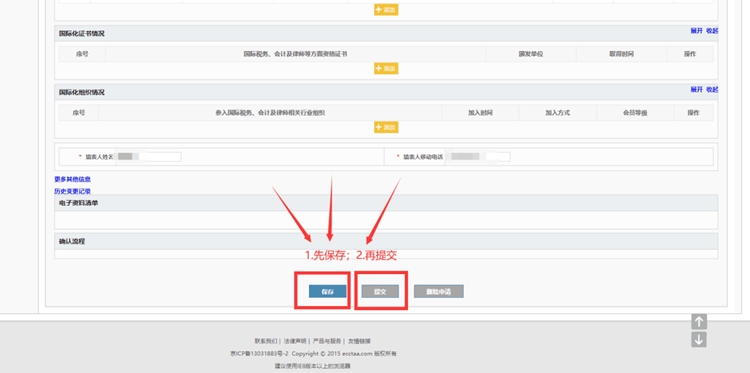Image resolution: width=750 pixels, height=373 pixels.
Task: Click the 颁发单位 column header
Action: point(531,54)
